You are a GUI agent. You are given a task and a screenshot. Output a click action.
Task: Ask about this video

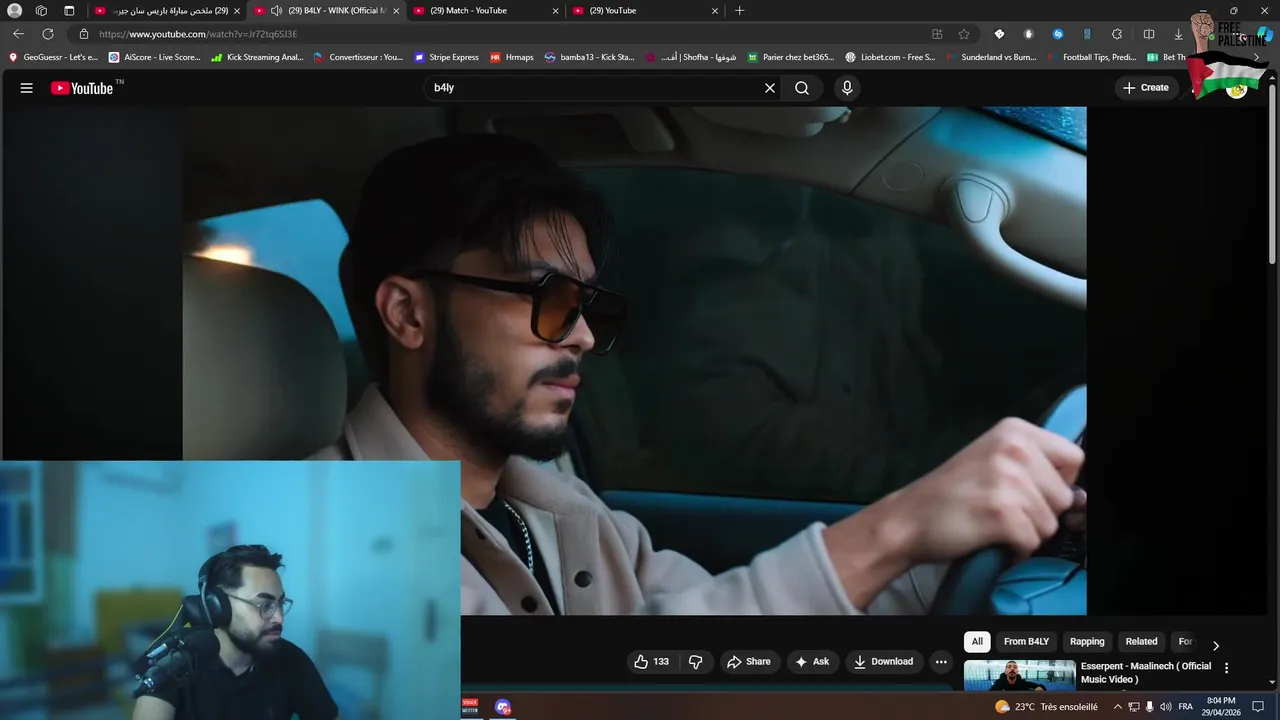pyautogui.click(x=811, y=661)
